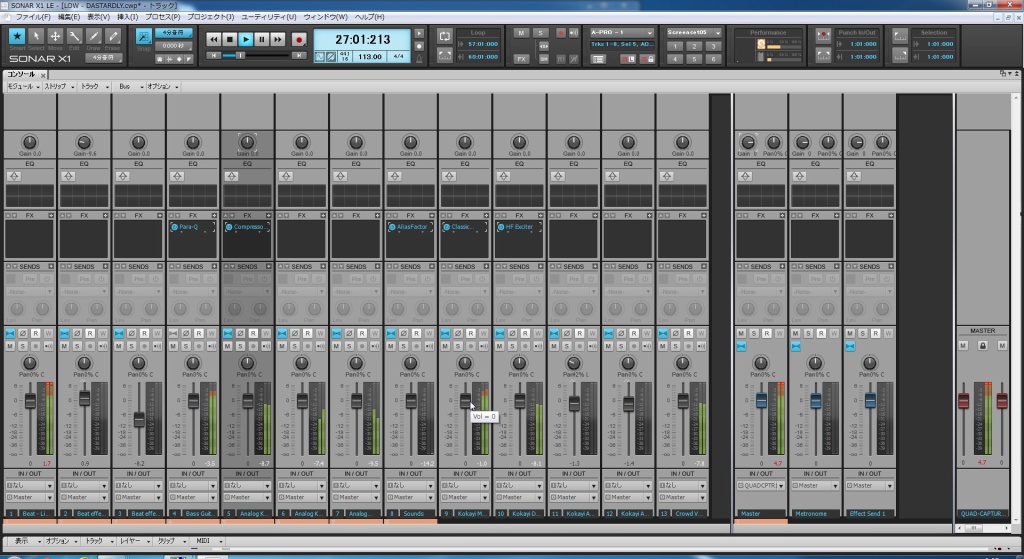Choose the Select arrow tool

[x=36, y=37]
